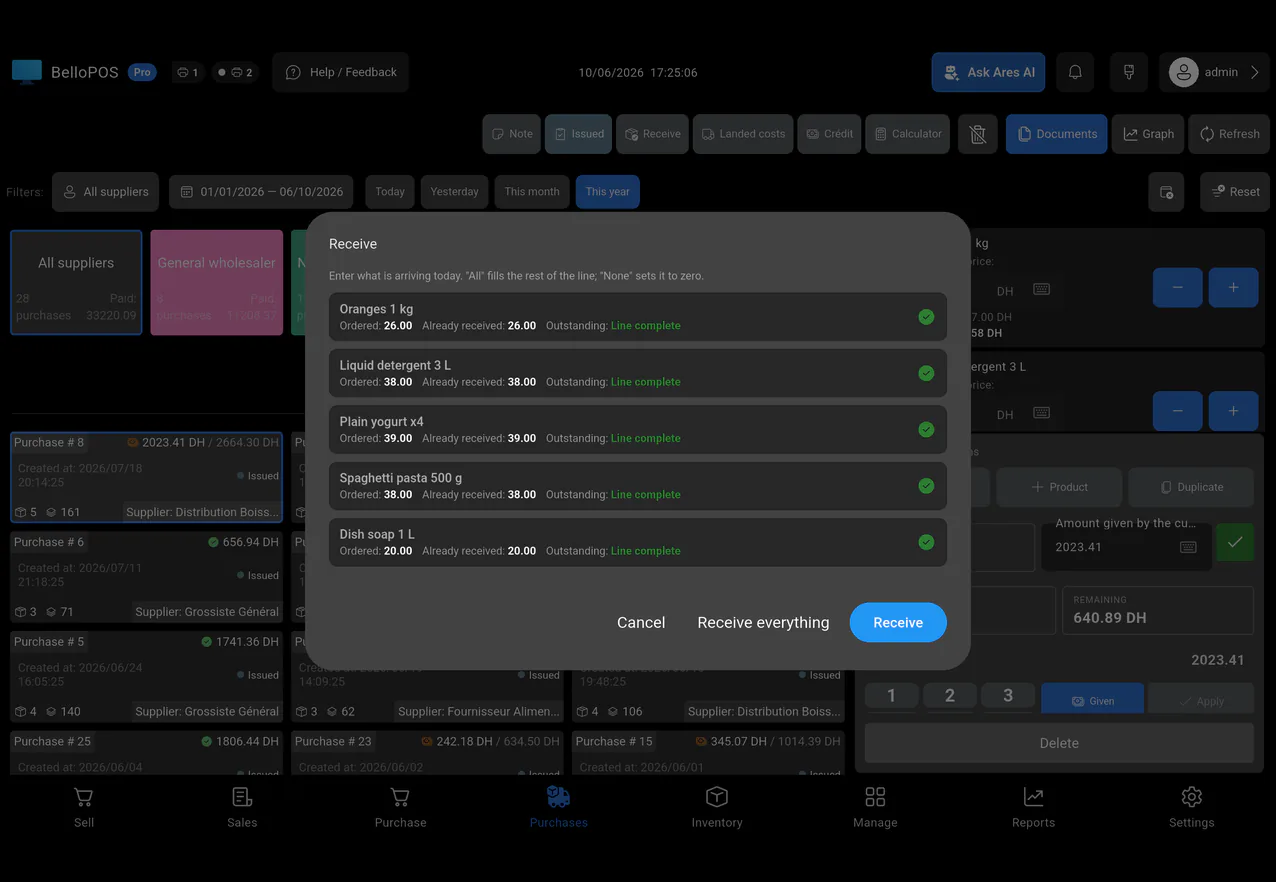Image resolution: width=1276 pixels, height=882 pixels.
Task: Click the pin icon beside the bell
Action: (x=1128, y=72)
